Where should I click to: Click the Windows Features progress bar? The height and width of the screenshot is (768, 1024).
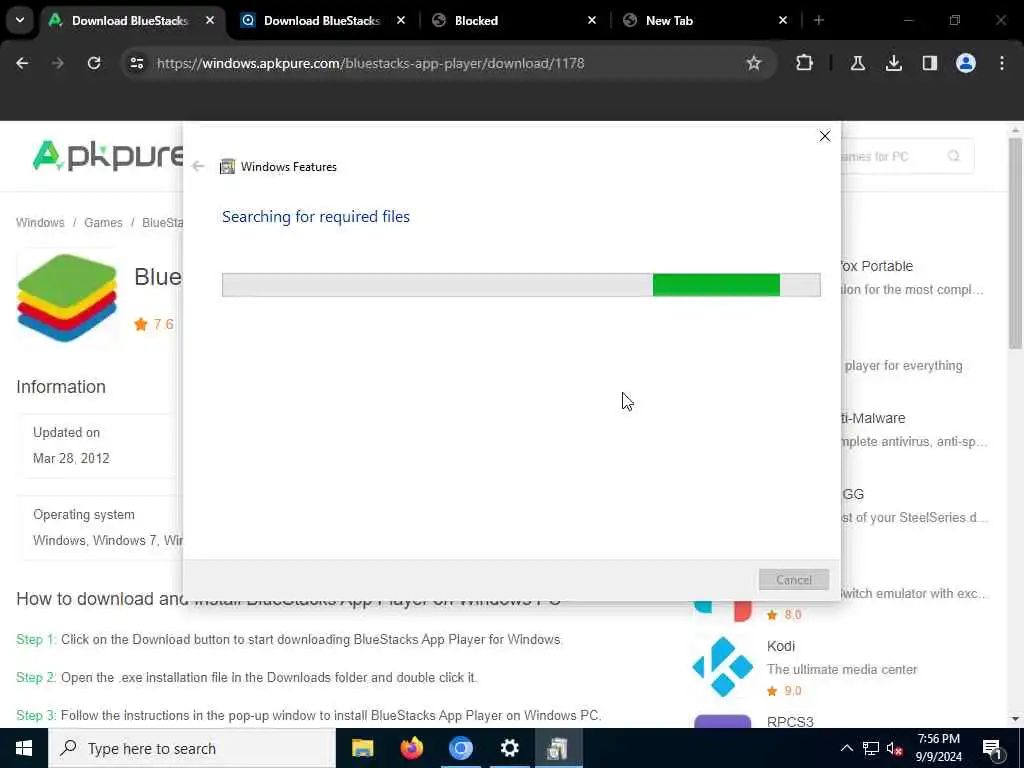(x=521, y=285)
